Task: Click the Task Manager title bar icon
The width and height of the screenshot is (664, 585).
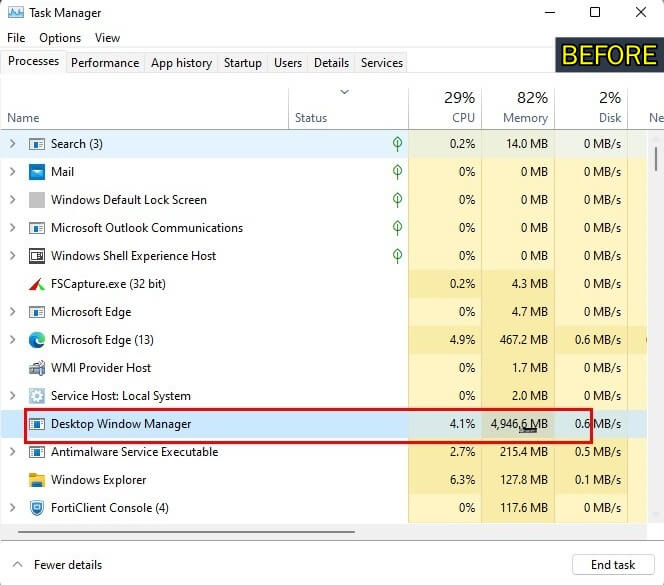Action: tap(16, 13)
